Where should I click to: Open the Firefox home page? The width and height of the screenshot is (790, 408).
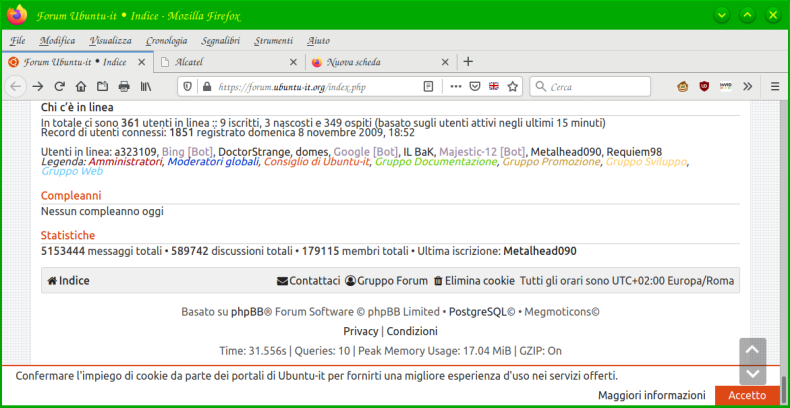(81, 87)
